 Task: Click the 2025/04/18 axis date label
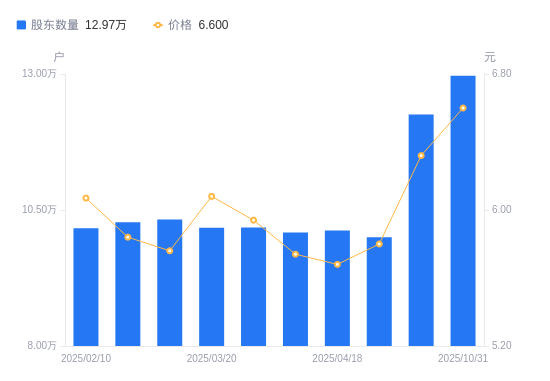[x=337, y=358]
